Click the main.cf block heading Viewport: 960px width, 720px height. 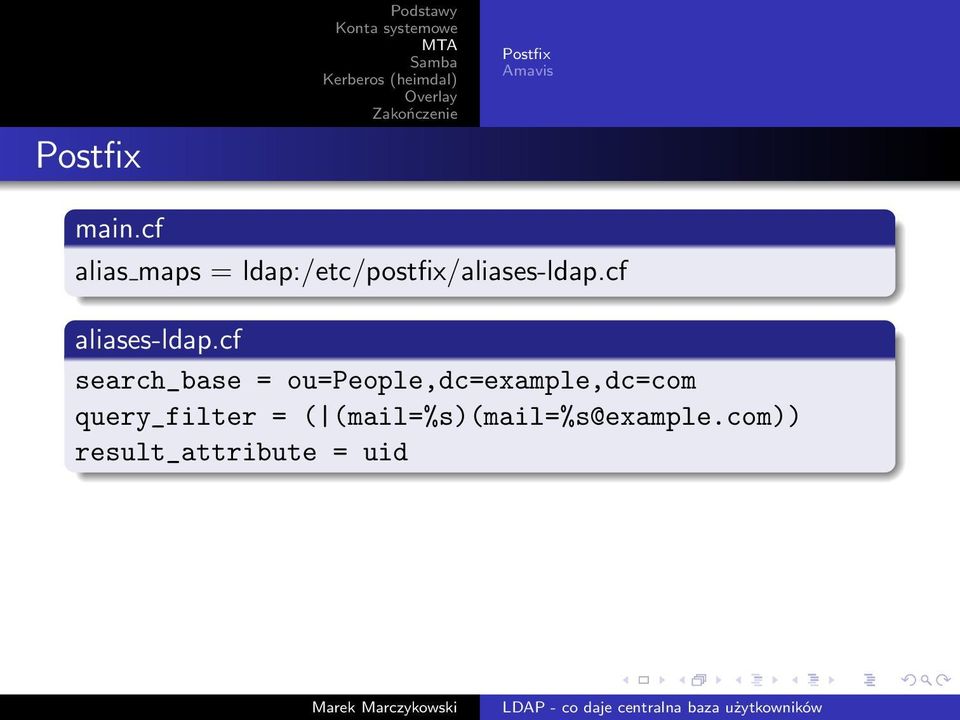(x=119, y=229)
